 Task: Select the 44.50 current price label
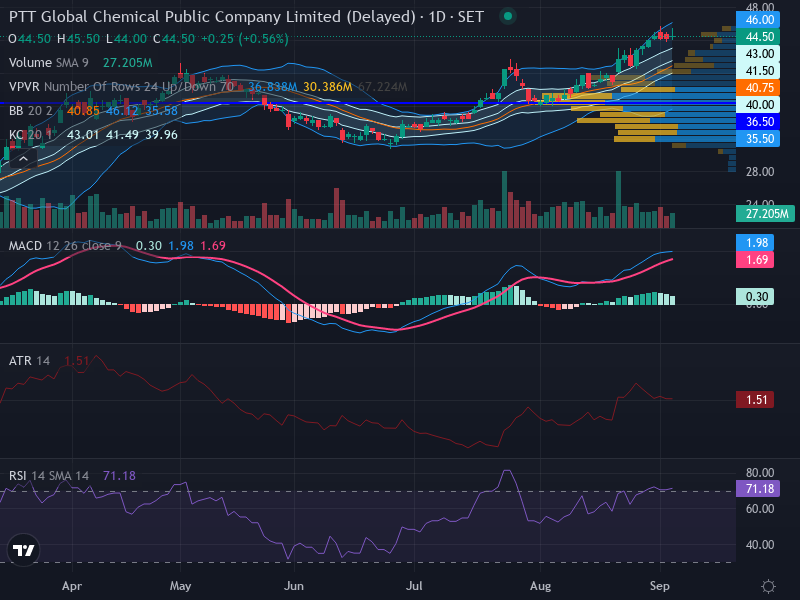coord(758,37)
